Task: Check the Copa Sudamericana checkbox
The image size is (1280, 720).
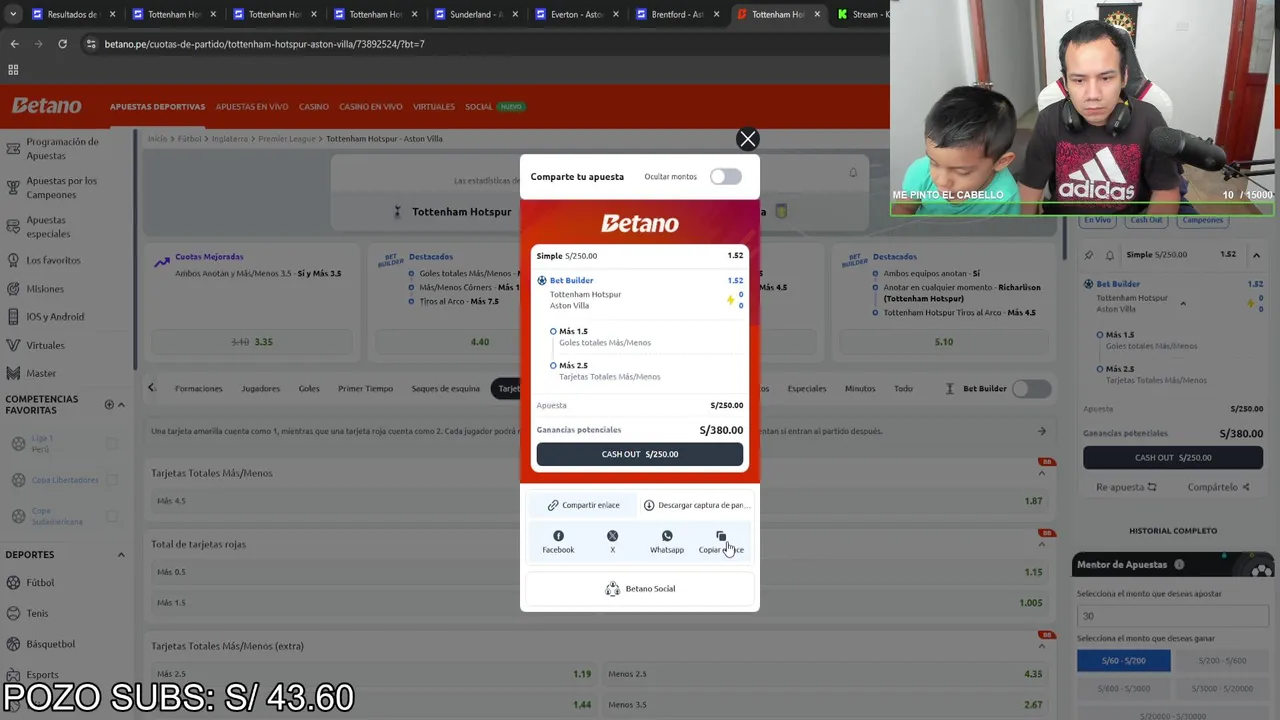Action: [x=112, y=516]
